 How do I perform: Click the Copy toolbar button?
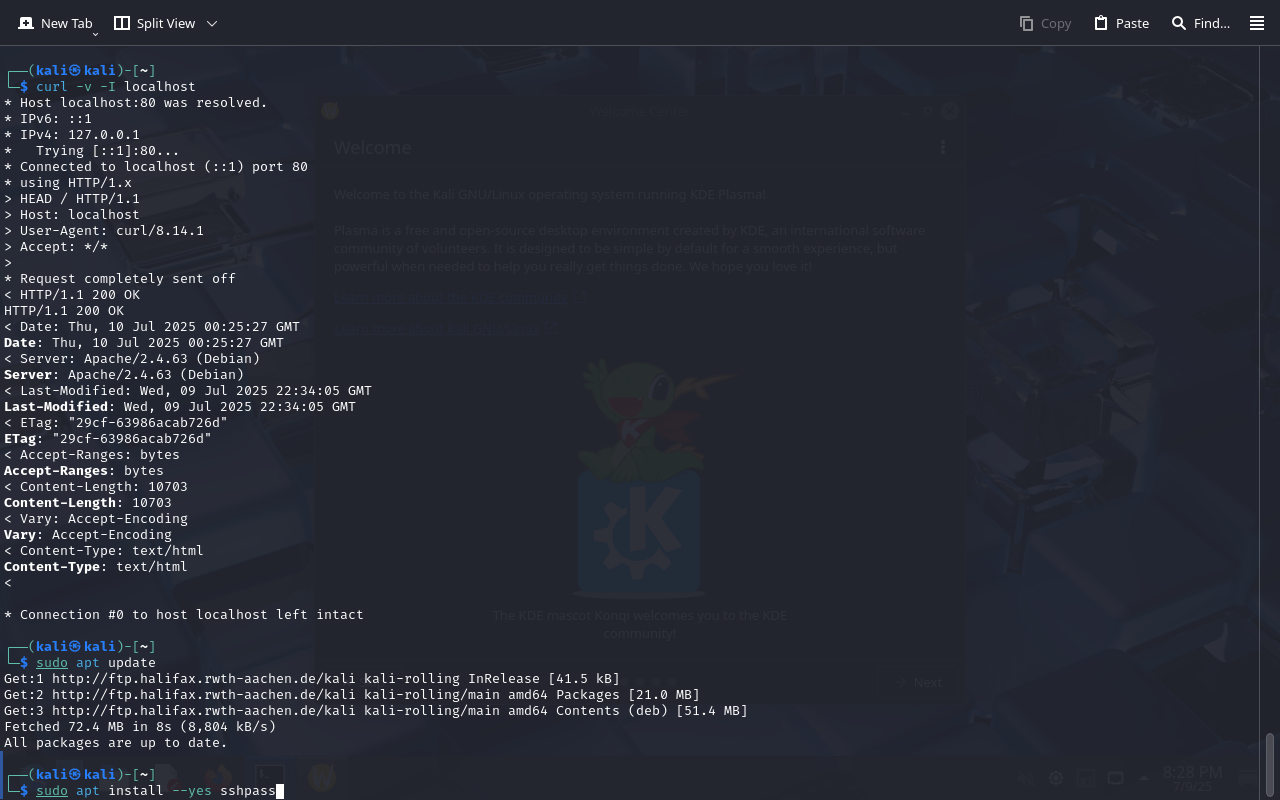(x=1045, y=23)
